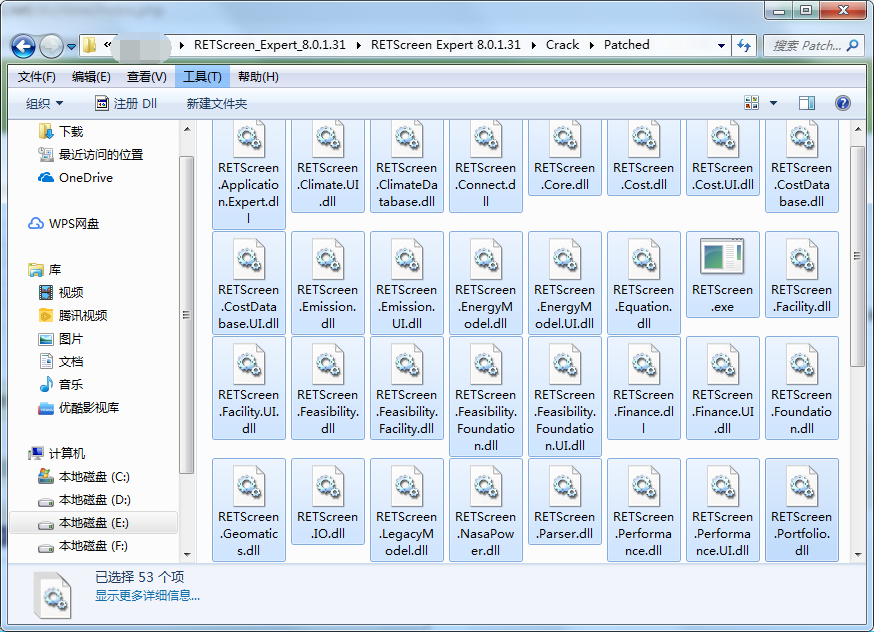Open recent locations history dropdown
Viewport: 874px width, 632px height.
click(x=71, y=47)
